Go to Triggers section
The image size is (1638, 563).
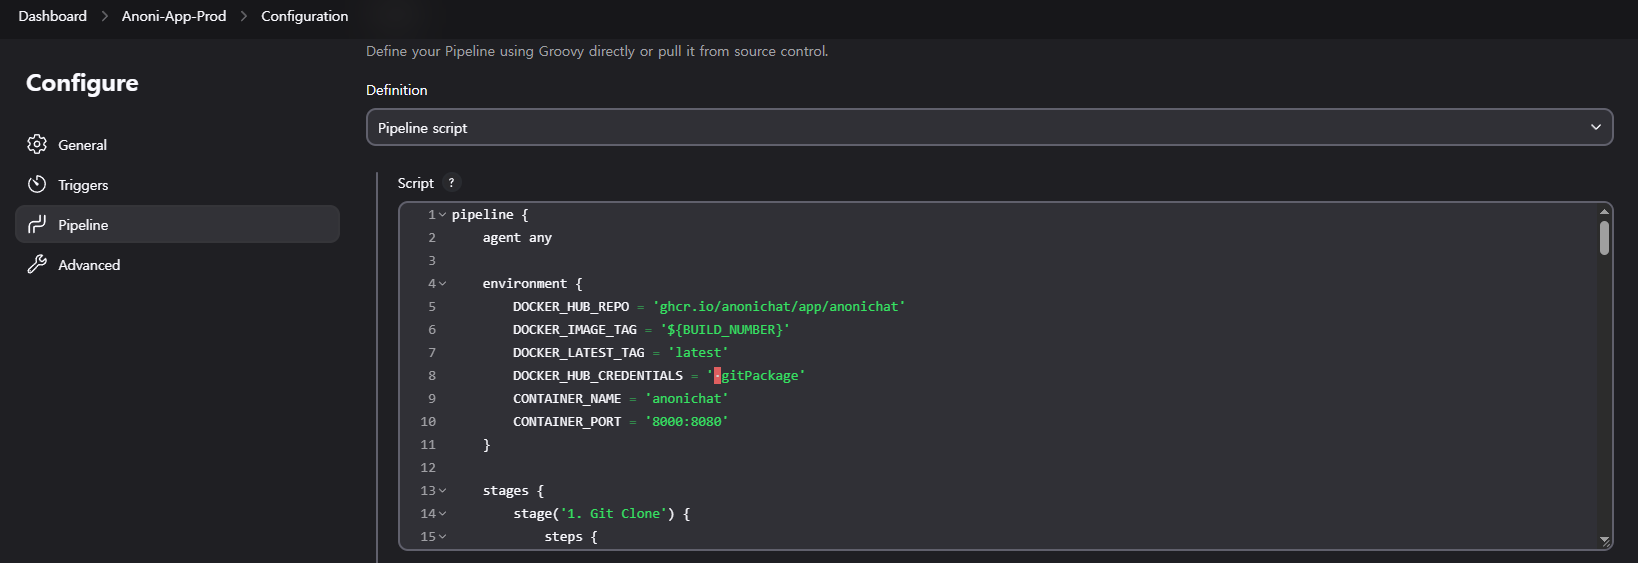pos(177,185)
